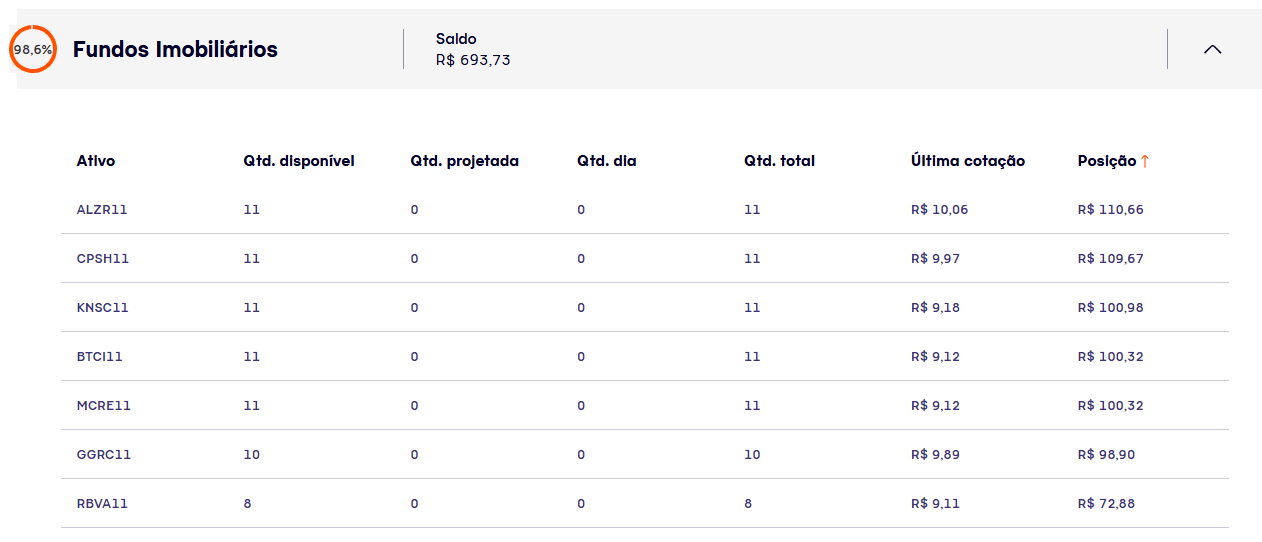Select the RBVA11 asset
This screenshot has height=542, width=1262.
(x=102, y=504)
